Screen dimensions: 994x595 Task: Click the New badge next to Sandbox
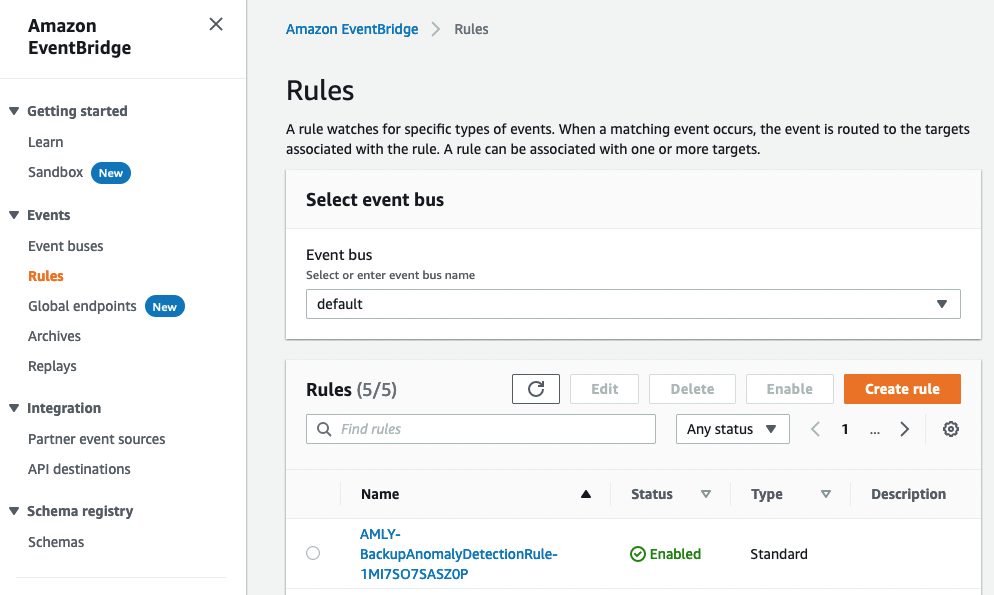110,172
